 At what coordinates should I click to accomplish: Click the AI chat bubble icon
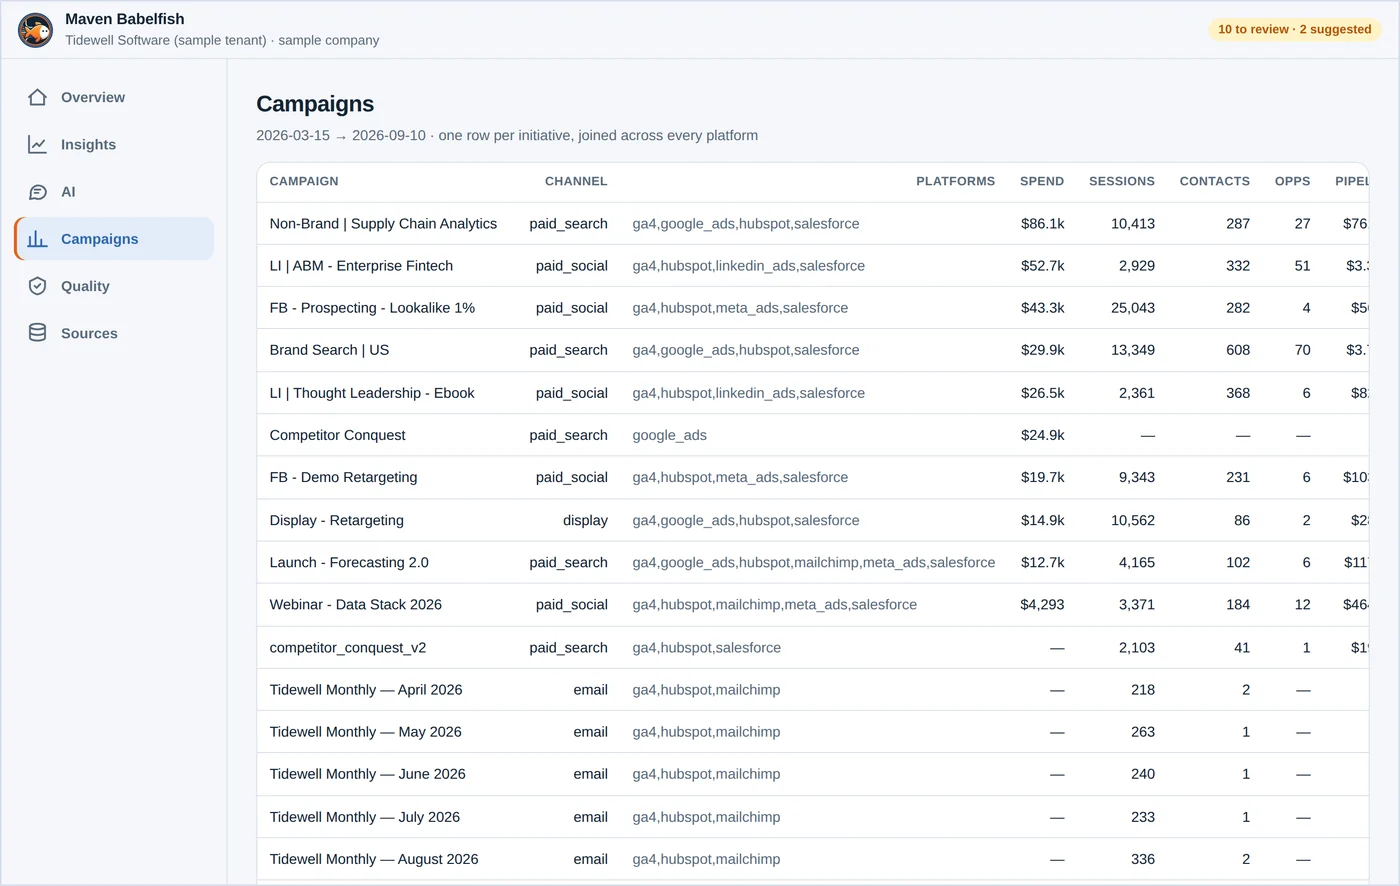[37, 192]
